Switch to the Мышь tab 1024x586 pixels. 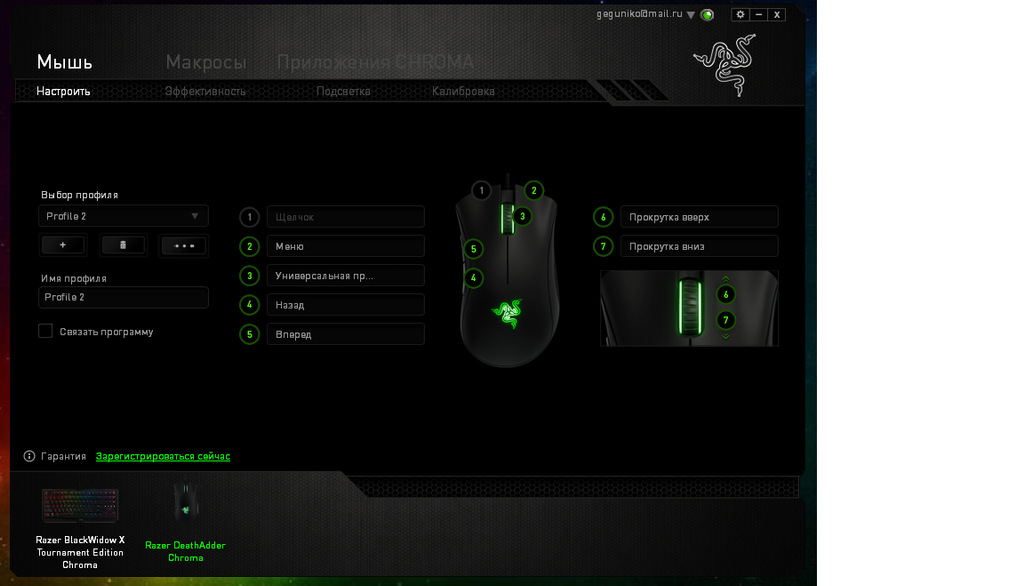pyautogui.click(x=64, y=62)
